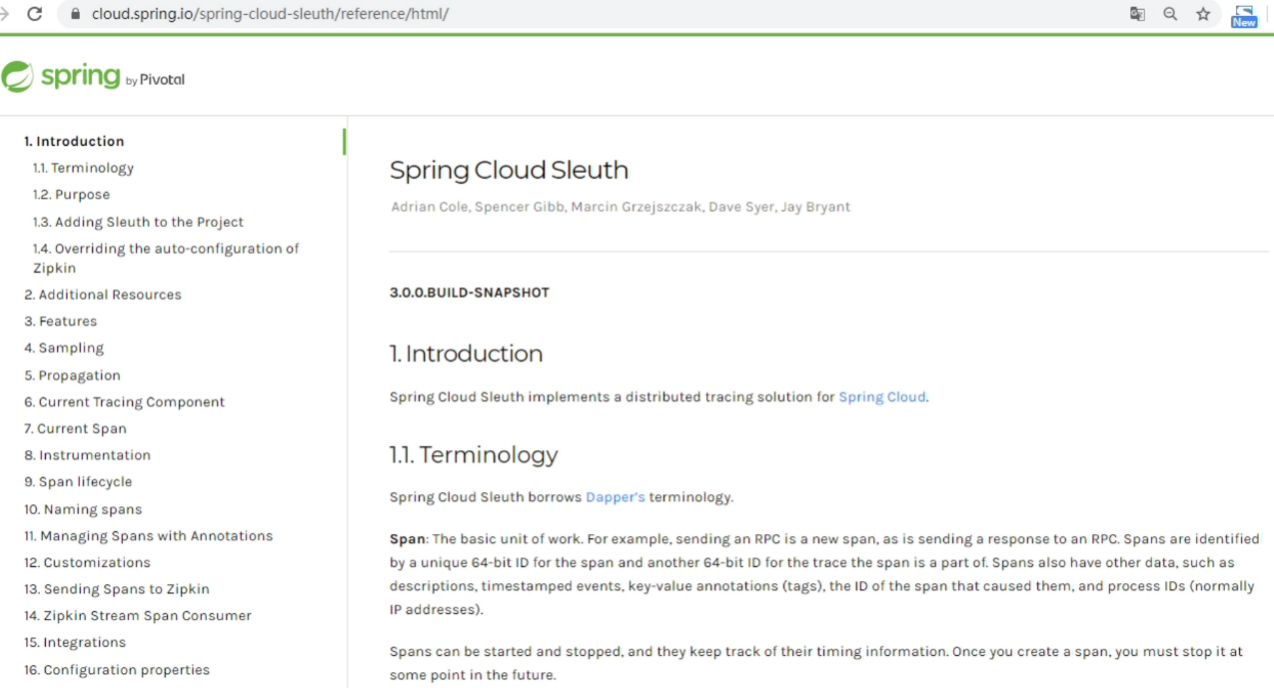This screenshot has height=688, width=1274.
Task: Open 1.2. Purpose section link
Action: pyautogui.click(x=71, y=195)
